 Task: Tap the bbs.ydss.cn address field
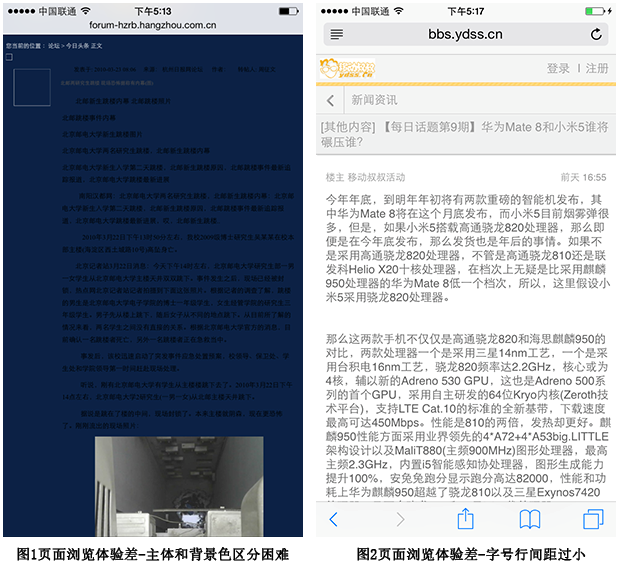click(x=465, y=34)
